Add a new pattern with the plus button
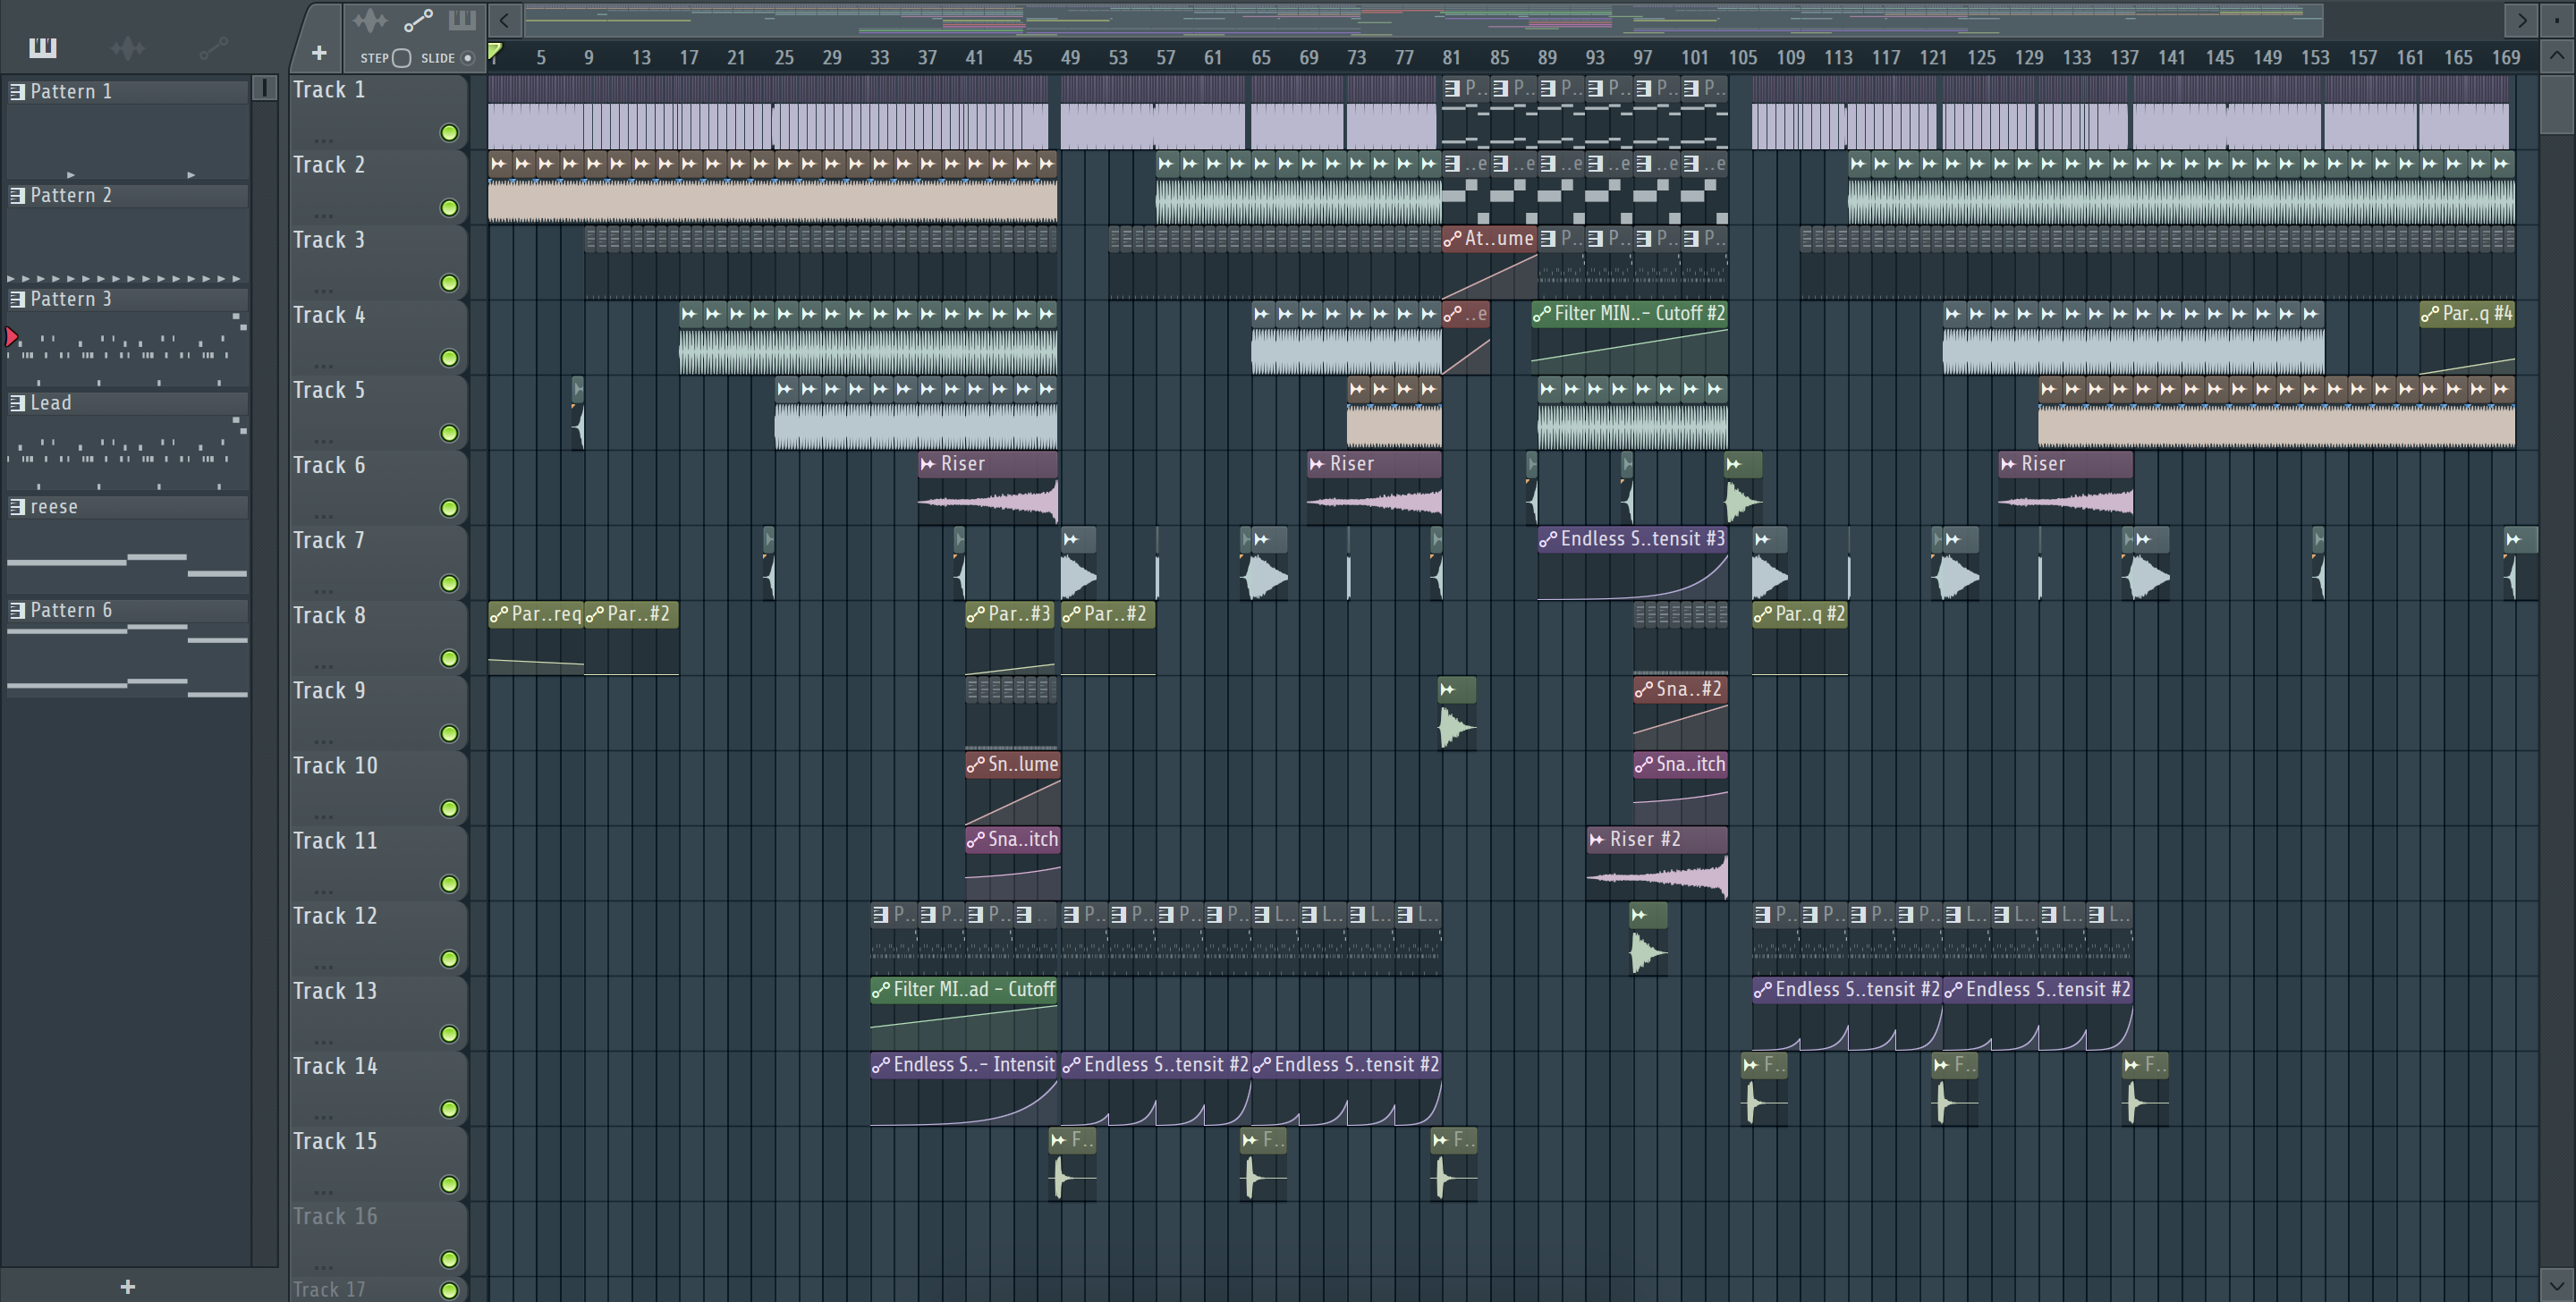The width and height of the screenshot is (2576, 1302). [x=127, y=1286]
